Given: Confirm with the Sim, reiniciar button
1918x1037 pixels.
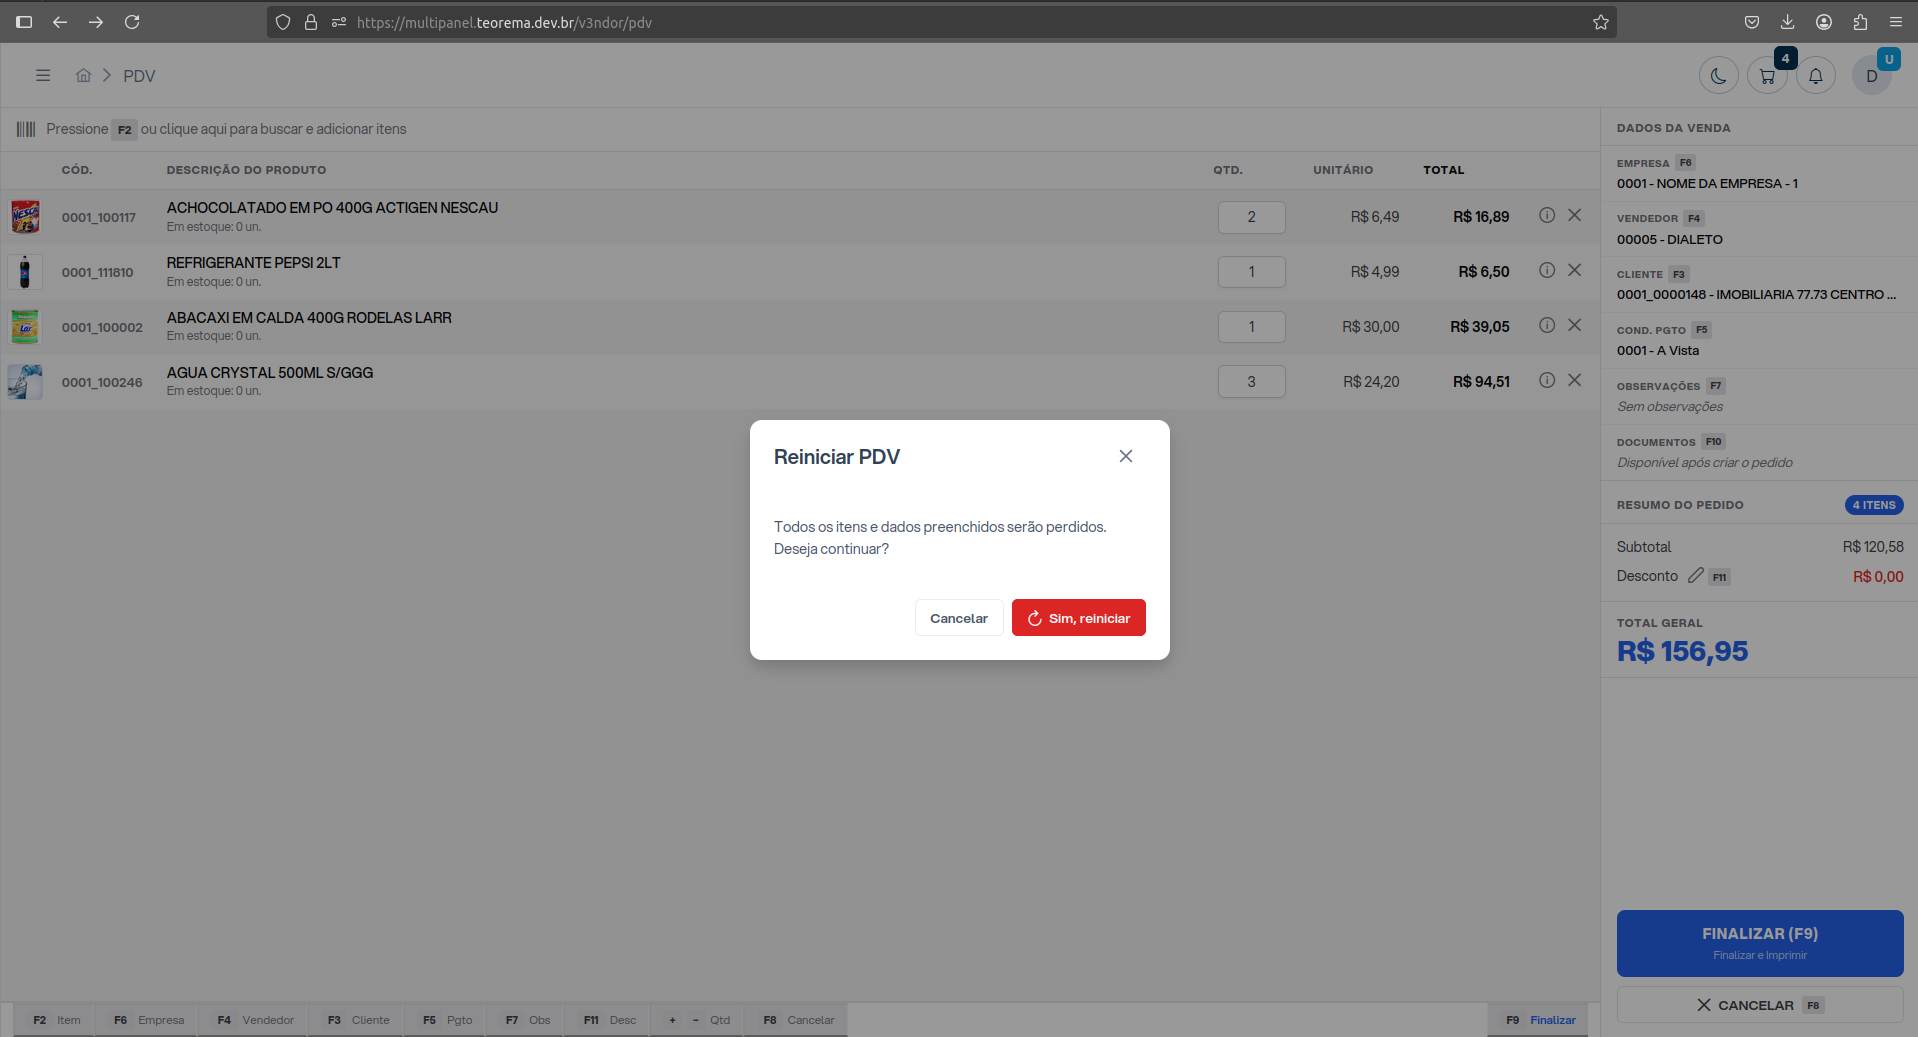Looking at the screenshot, I should click(1078, 618).
